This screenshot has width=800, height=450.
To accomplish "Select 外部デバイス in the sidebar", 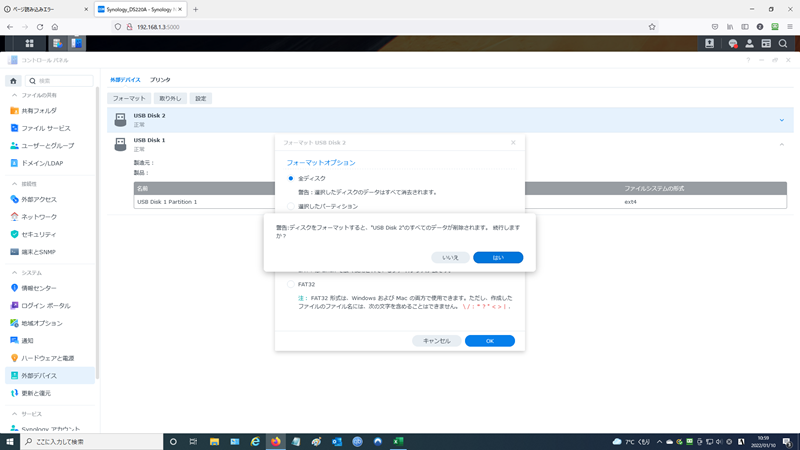I will click(x=50, y=376).
